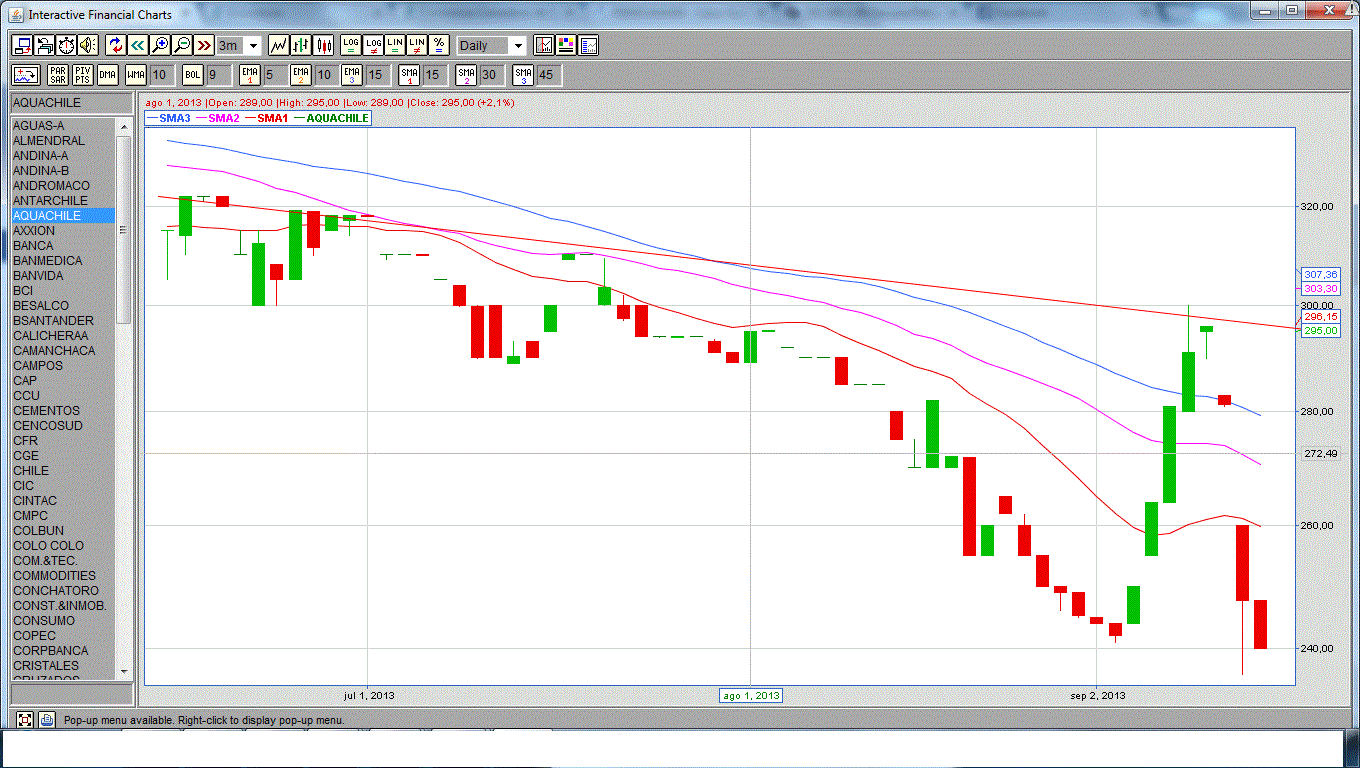Viewport: 1360px width, 768px height.
Task: Toggle the LIN not-equal scale button
Action: pyautogui.click(x=417, y=45)
